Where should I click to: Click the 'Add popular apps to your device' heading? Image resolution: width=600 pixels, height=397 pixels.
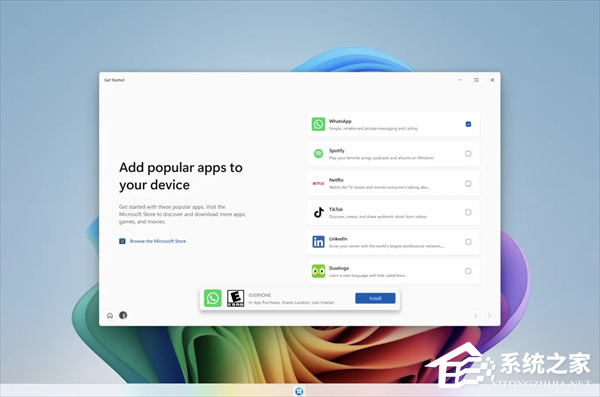pos(181,176)
